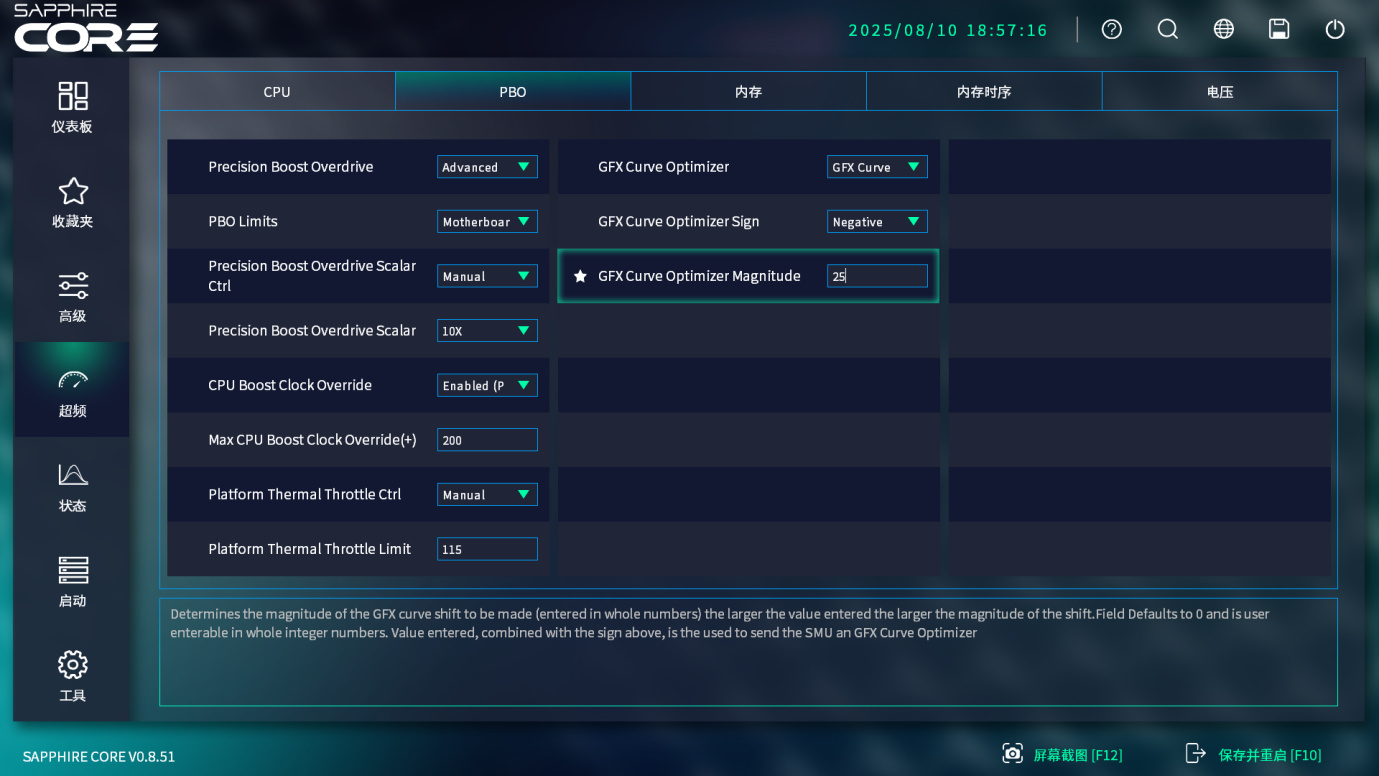Expand the 10X Overdrive Scalar dropdown
The height and width of the screenshot is (776, 1379).
click(487, 331)
